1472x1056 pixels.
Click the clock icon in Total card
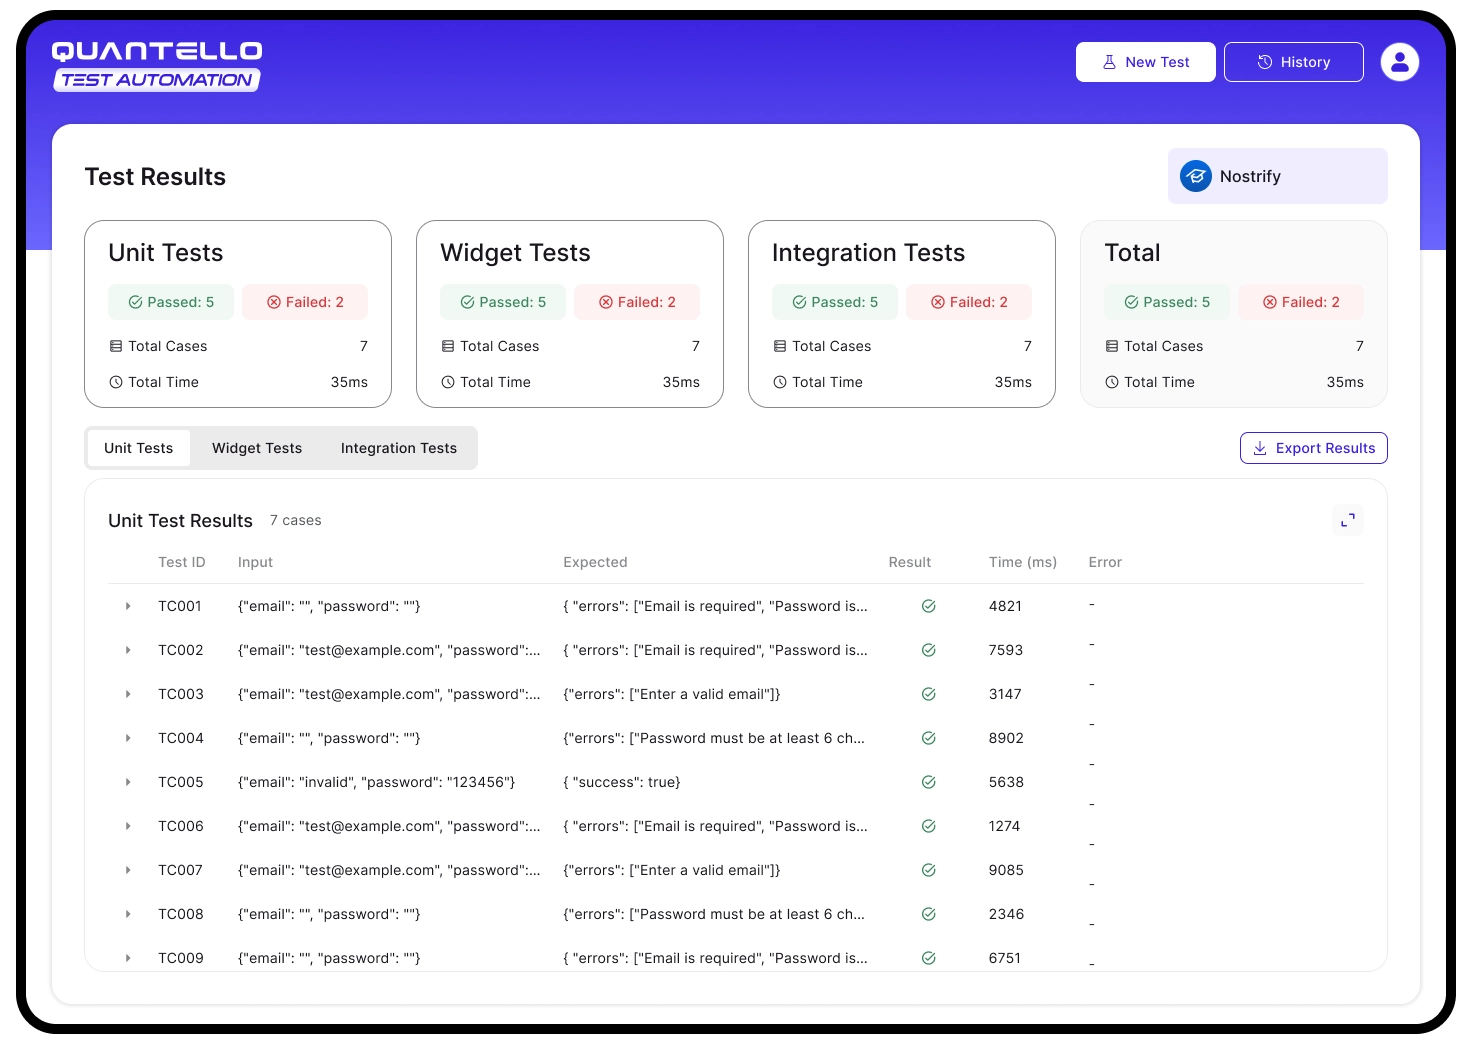(1112, 382)
